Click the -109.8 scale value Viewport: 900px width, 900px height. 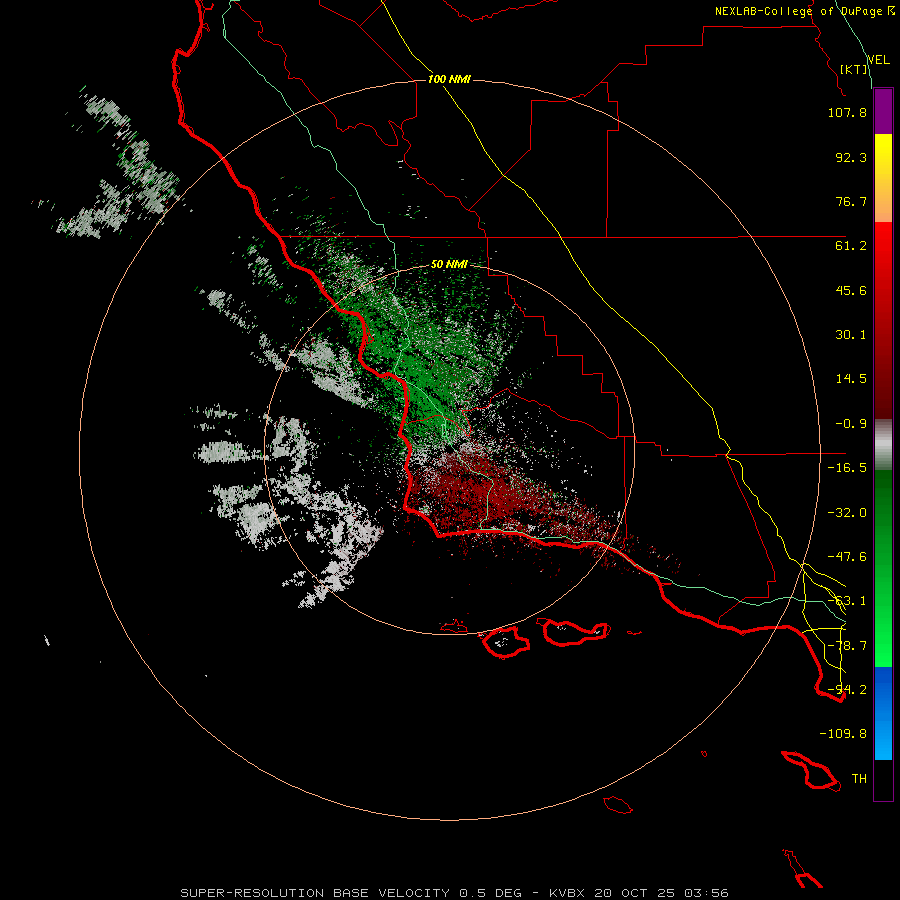pyautogui.click(x=843, y=734)
